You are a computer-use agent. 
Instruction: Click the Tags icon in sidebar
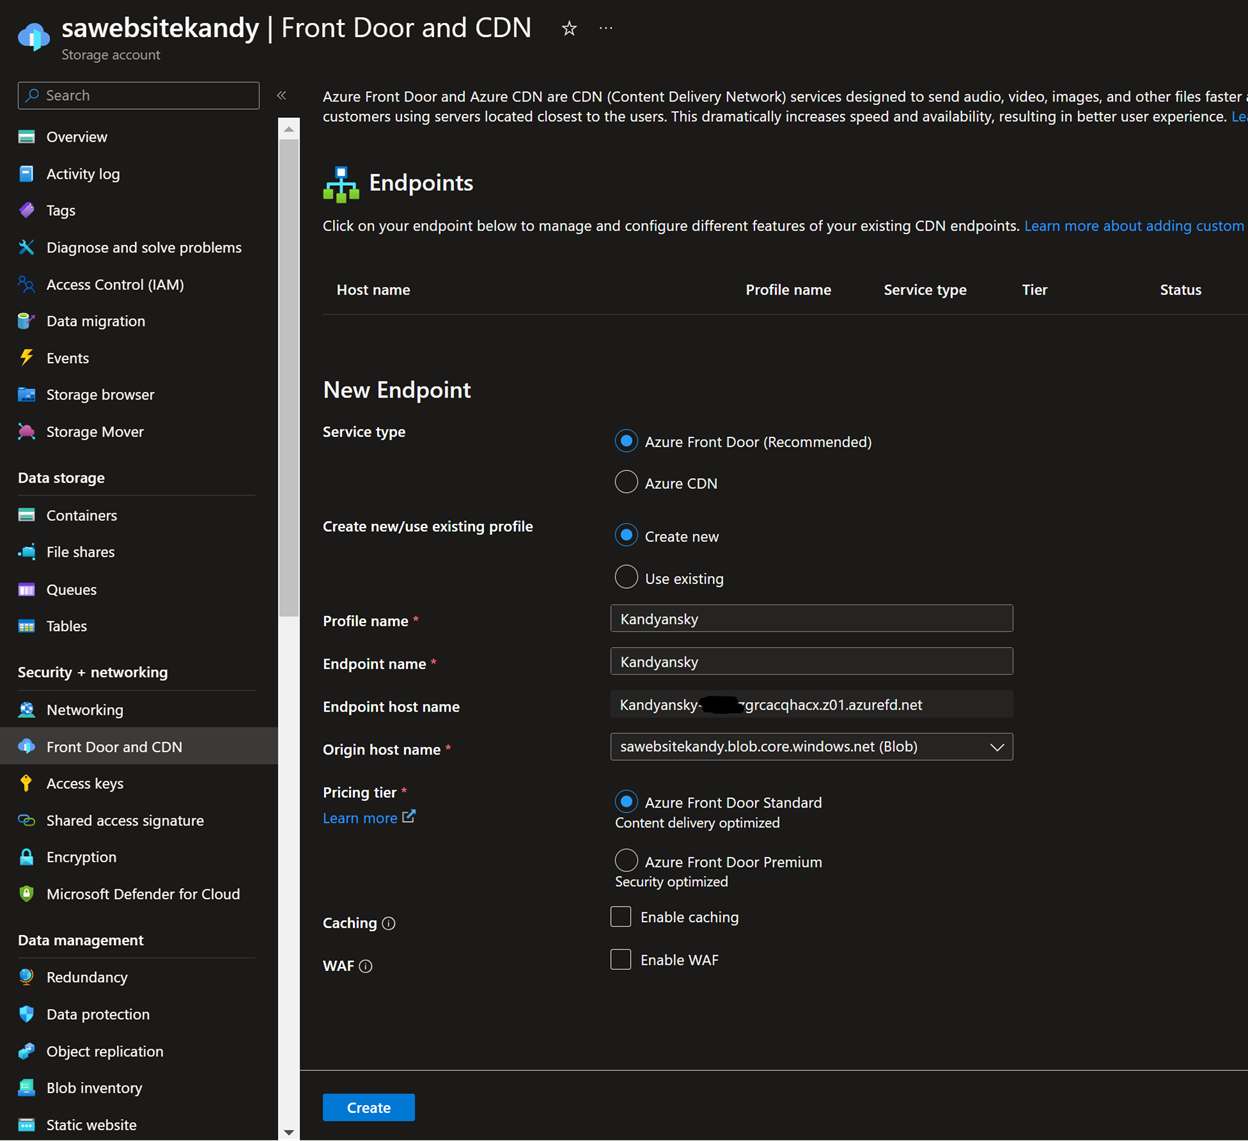[27, 210]
